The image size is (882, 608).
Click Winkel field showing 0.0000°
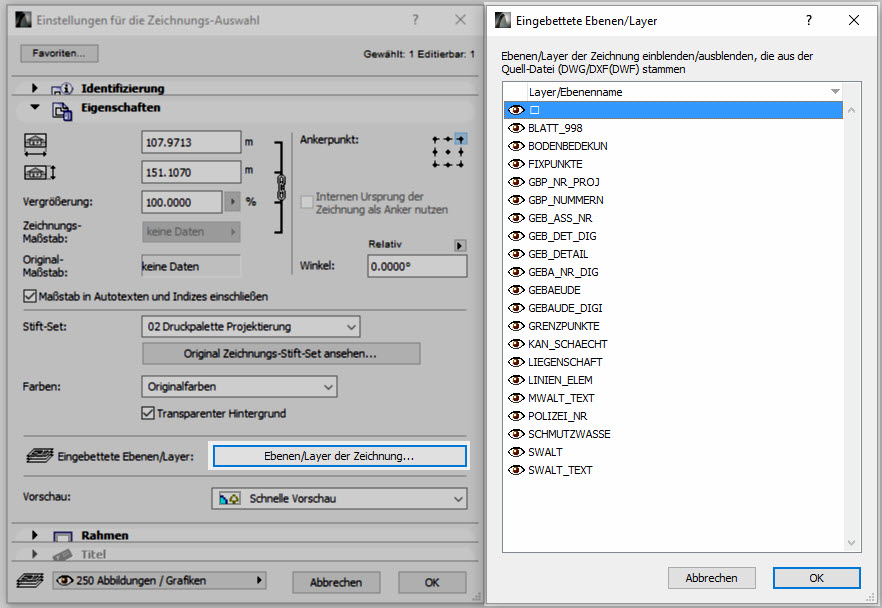pyautogui.click(x=417, y=266)
